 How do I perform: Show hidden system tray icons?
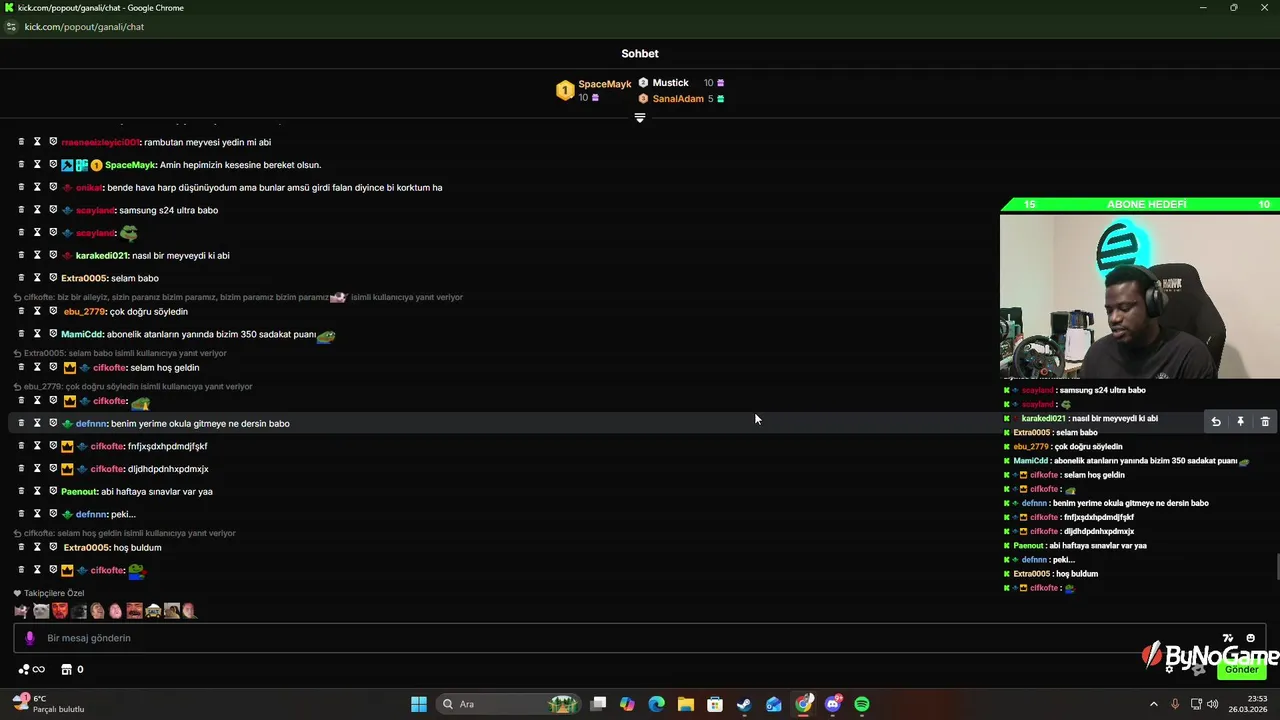point(1153,704)
